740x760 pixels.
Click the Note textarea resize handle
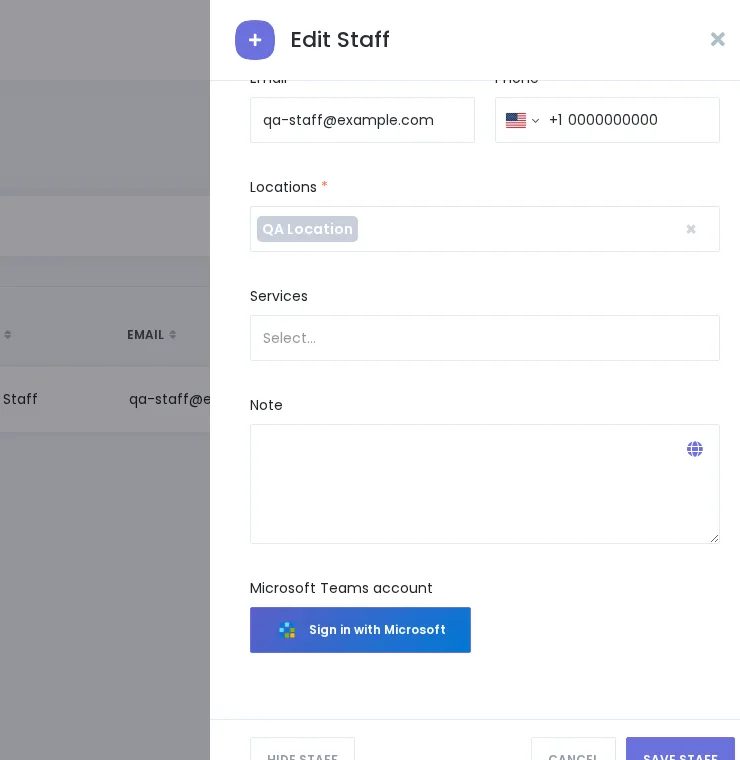coord(714,538)
